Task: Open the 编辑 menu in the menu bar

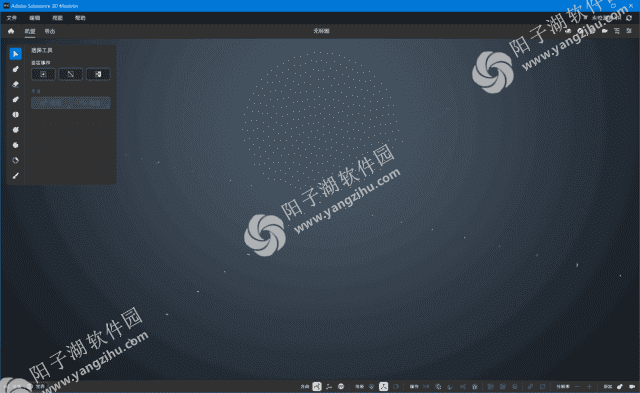Action: (35, 18)
